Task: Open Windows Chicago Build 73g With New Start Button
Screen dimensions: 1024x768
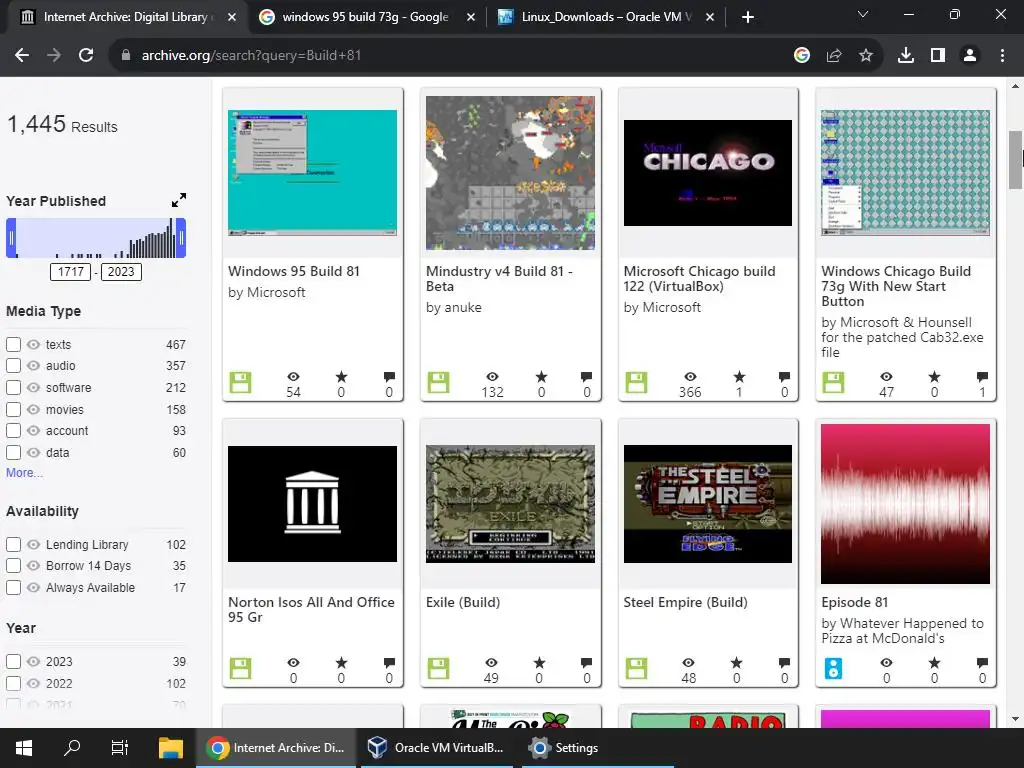Action: point(896,286)
